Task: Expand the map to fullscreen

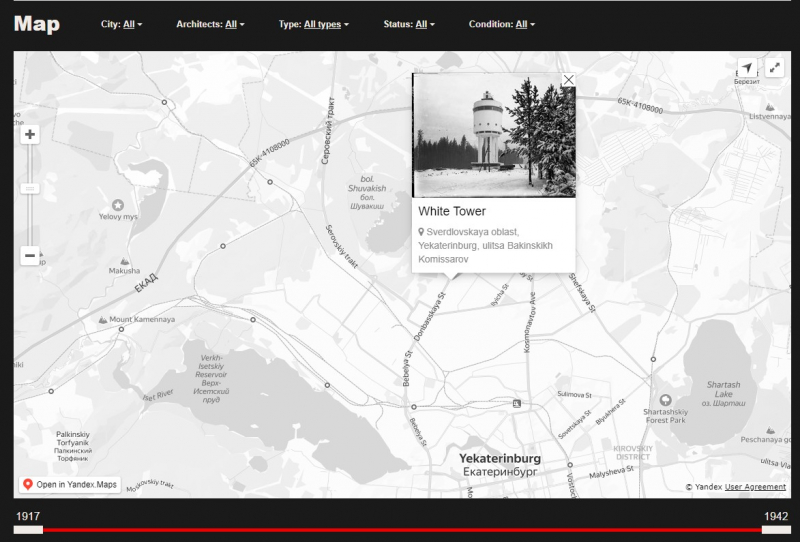Action: point(775,68)
